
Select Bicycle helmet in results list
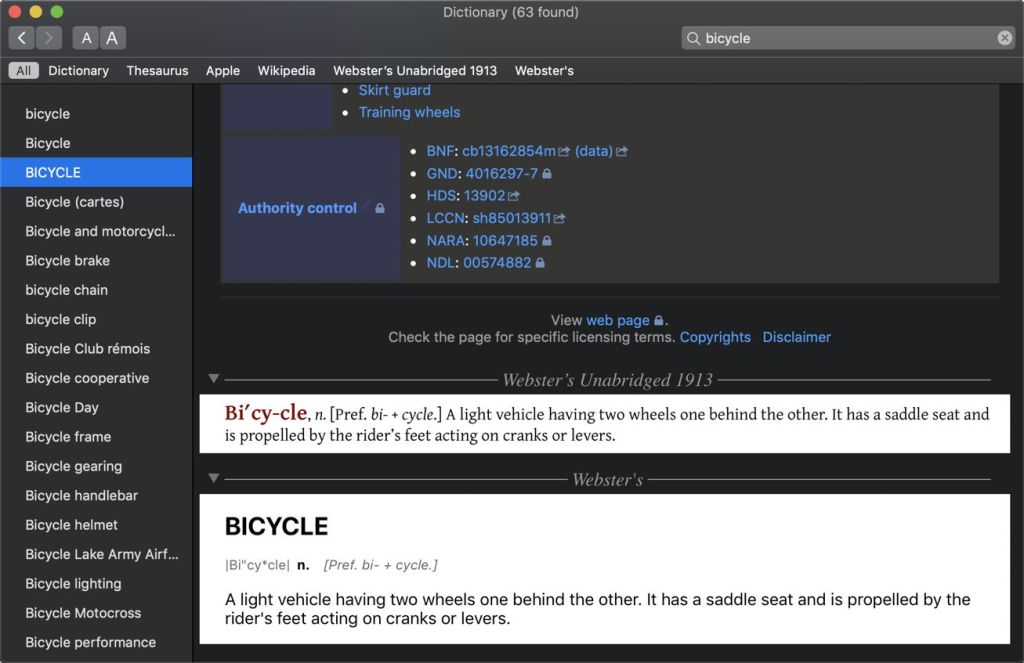point(72,525)
